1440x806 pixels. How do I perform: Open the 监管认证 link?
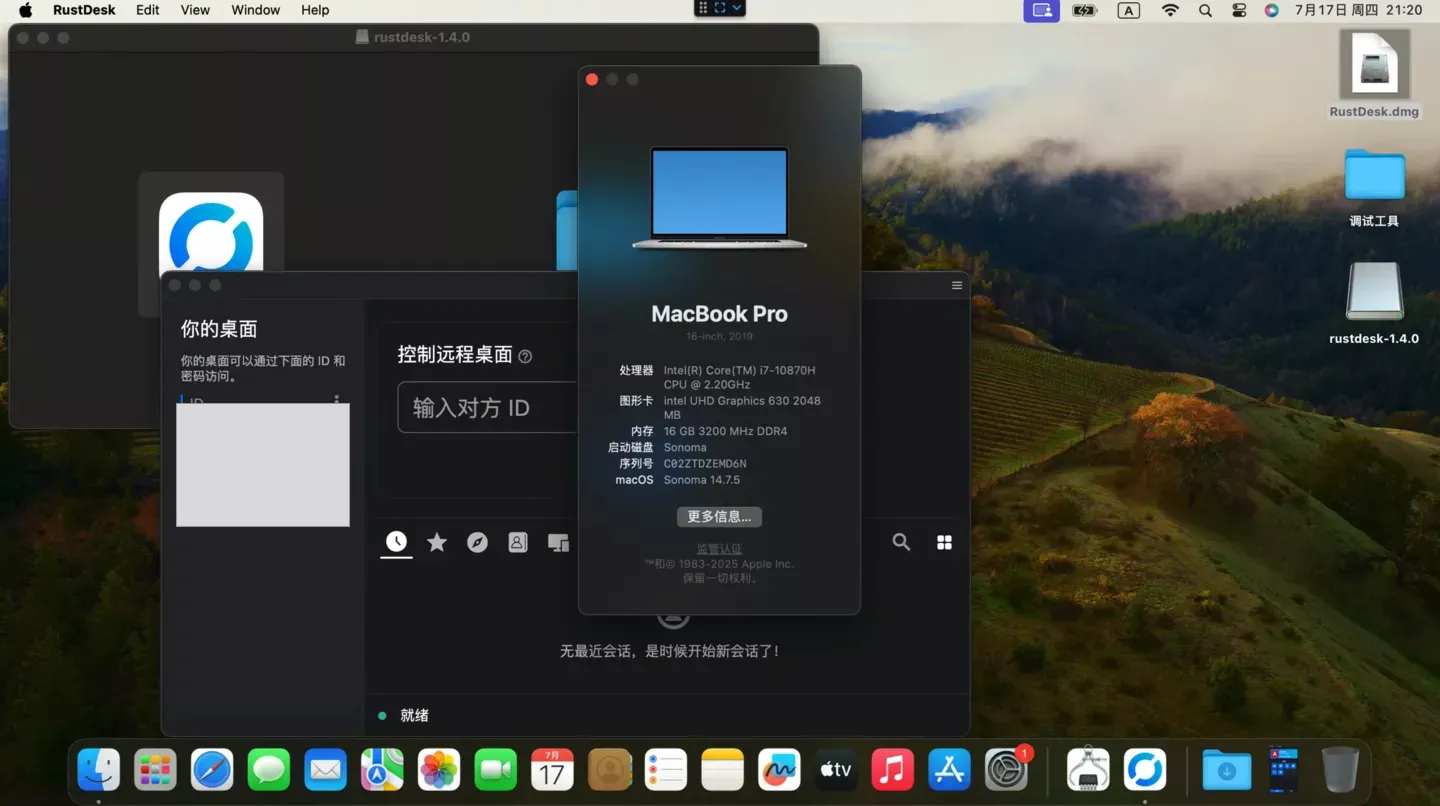(x=719, y=549)
